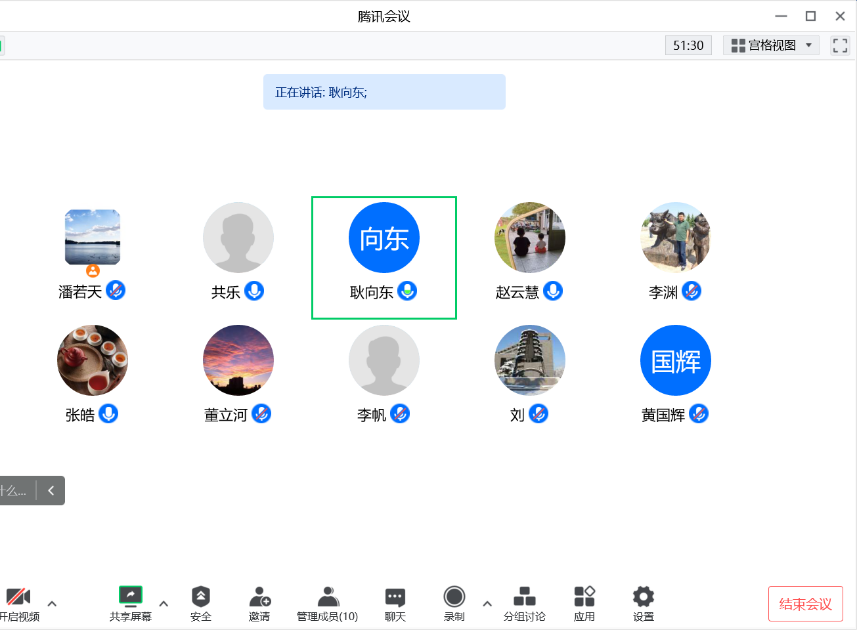This screenshot has width=857, height=630.
Task: Open Breakout Rooms (分组讨论) icon
Action: (x=524, y=597)
